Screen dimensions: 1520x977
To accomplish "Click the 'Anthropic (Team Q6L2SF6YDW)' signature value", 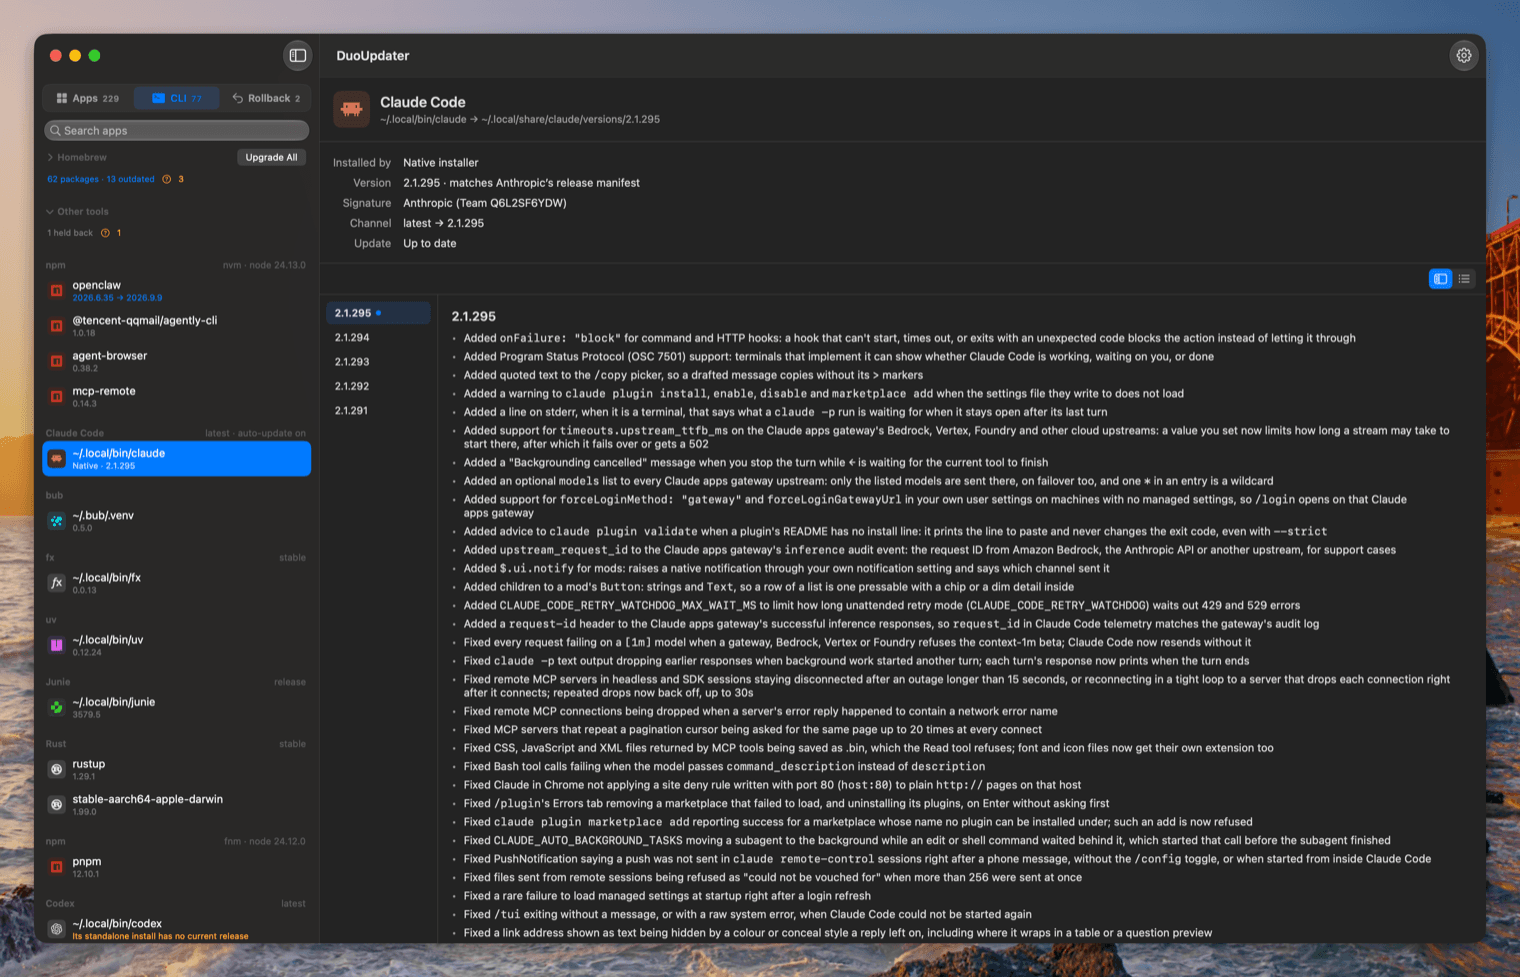I will 485,203.
